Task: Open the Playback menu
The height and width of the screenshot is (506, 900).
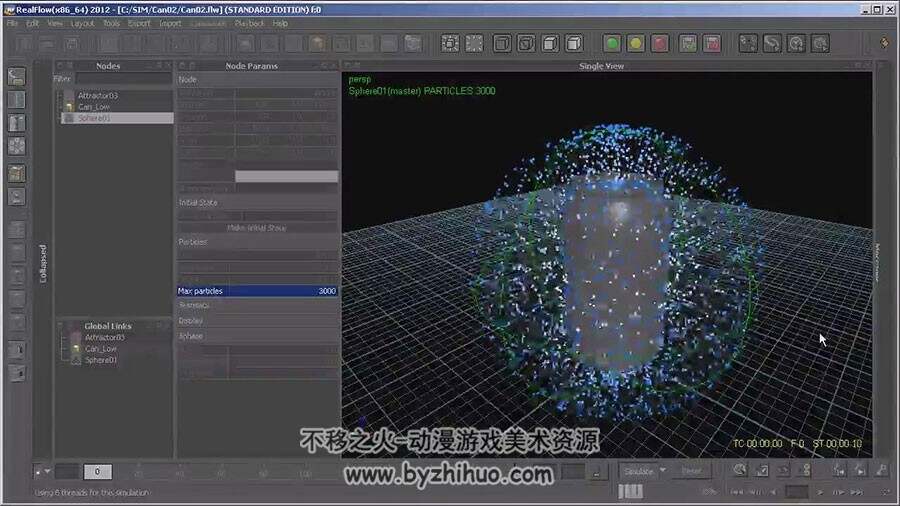Action: pos(249,24)
